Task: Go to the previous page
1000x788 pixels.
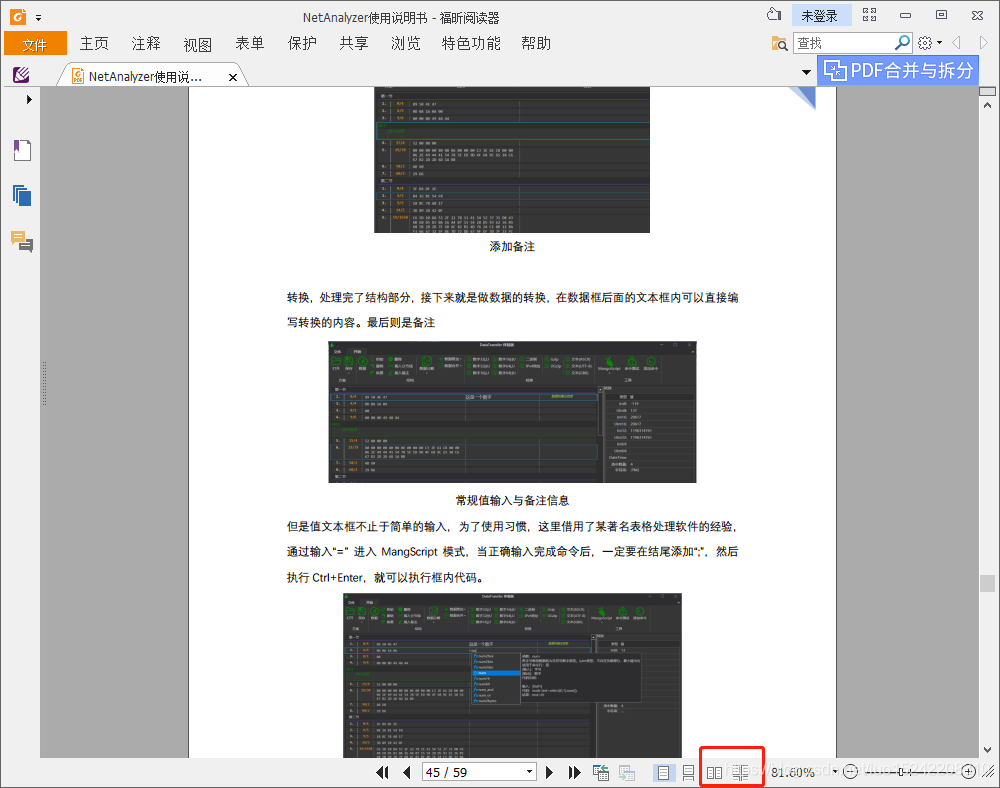Action: [407, 772]
